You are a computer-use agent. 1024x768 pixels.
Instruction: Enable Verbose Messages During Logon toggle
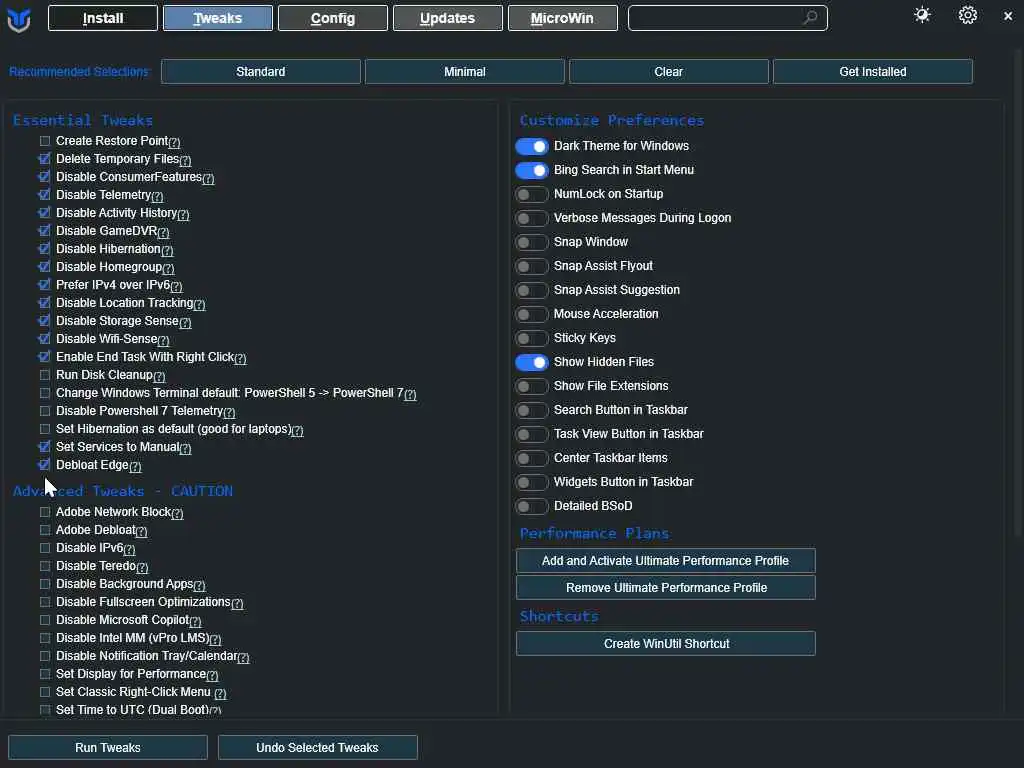coord(532,218)
